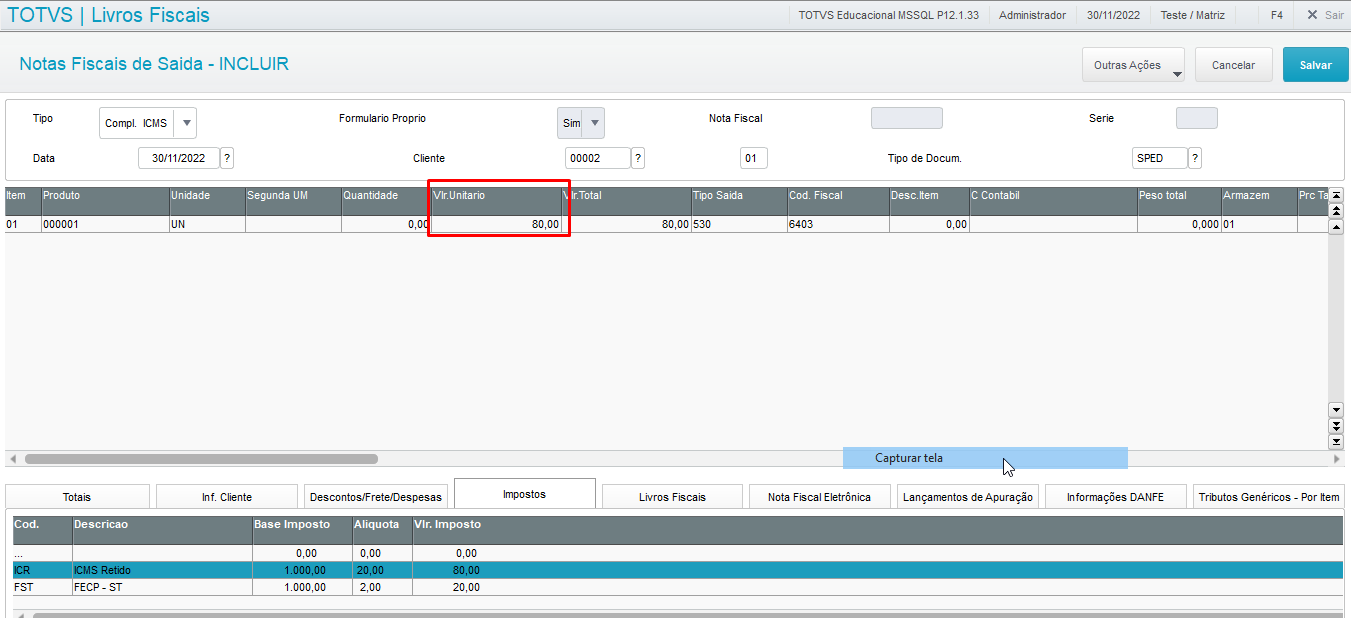
Task: Jump to last row using bottom grid arrow
Action: click(1335, 441)
